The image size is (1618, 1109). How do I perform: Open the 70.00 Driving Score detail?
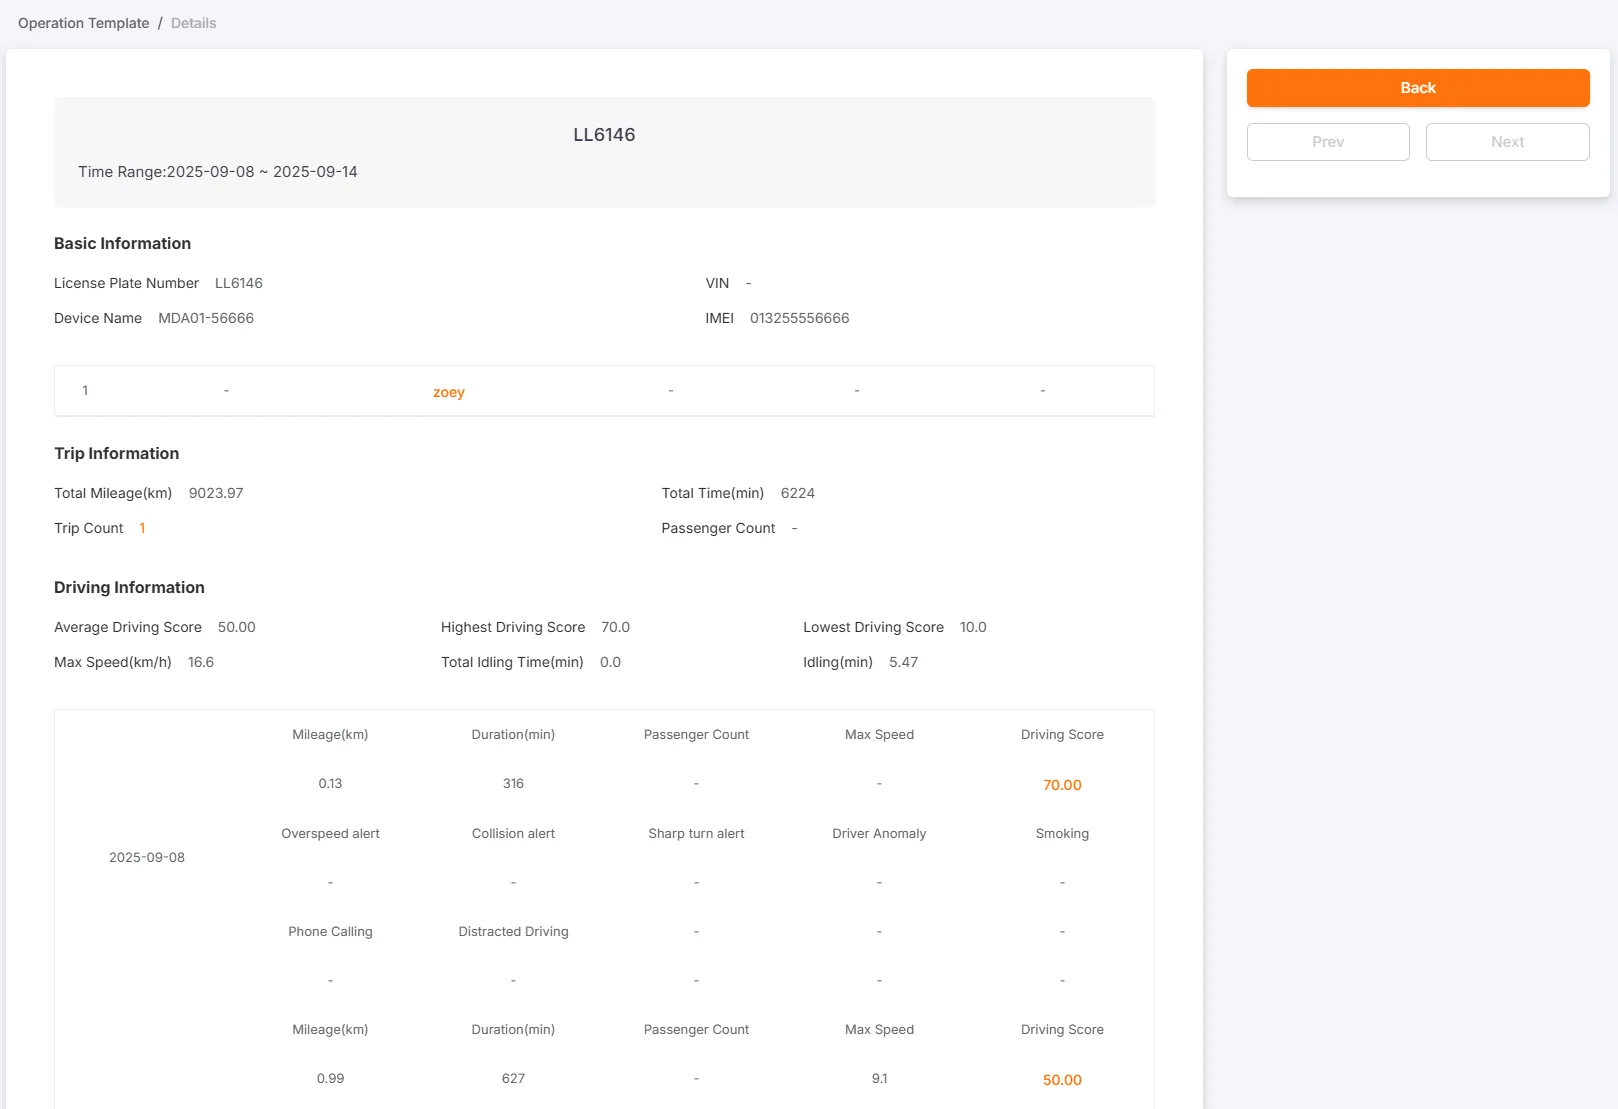[1062, 785]
